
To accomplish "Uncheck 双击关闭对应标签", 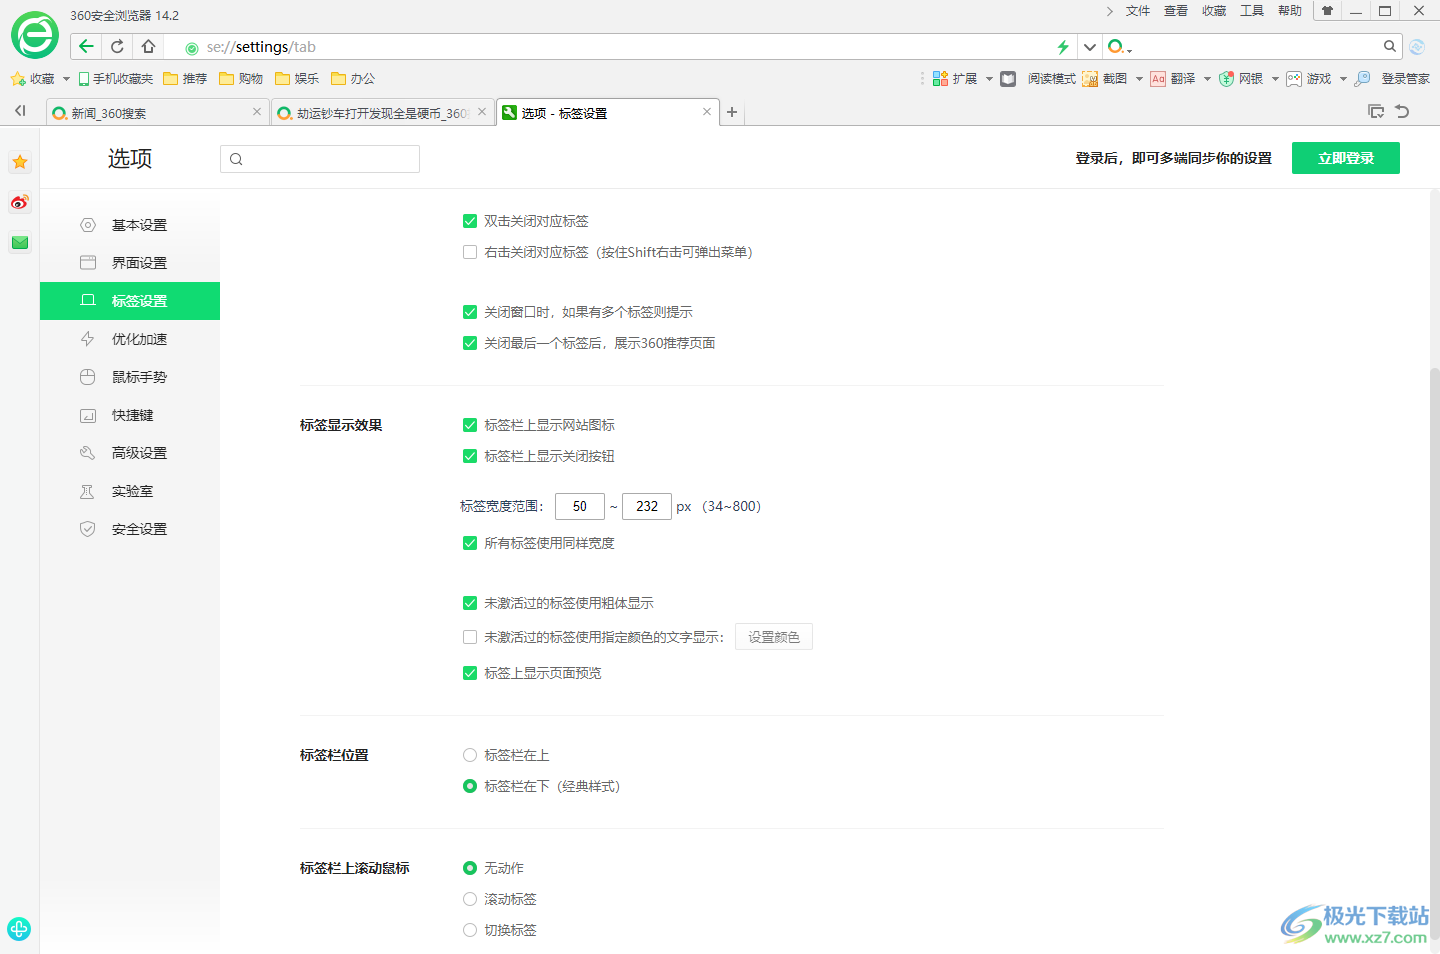I will [470, 221].
